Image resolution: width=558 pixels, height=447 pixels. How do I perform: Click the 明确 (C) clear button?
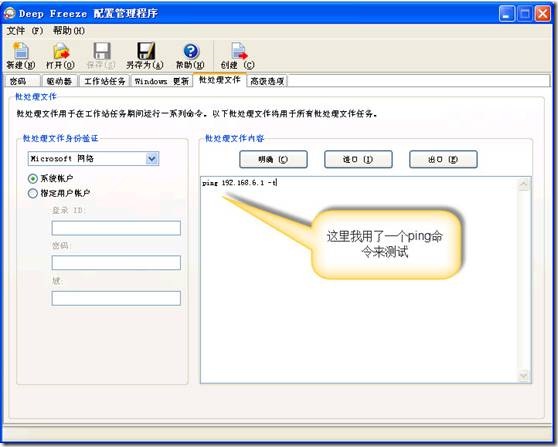coord(273,159)
